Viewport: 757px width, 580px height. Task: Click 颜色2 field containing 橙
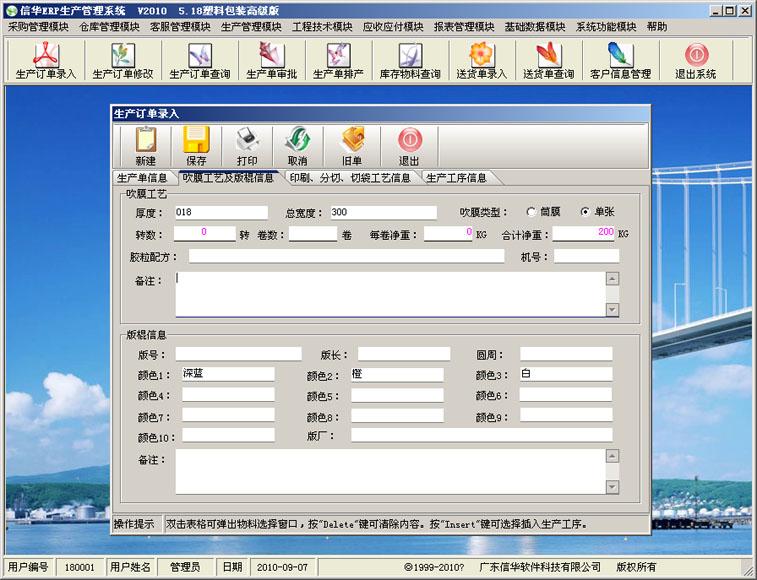pyautogui.click(x=397, y=374)
